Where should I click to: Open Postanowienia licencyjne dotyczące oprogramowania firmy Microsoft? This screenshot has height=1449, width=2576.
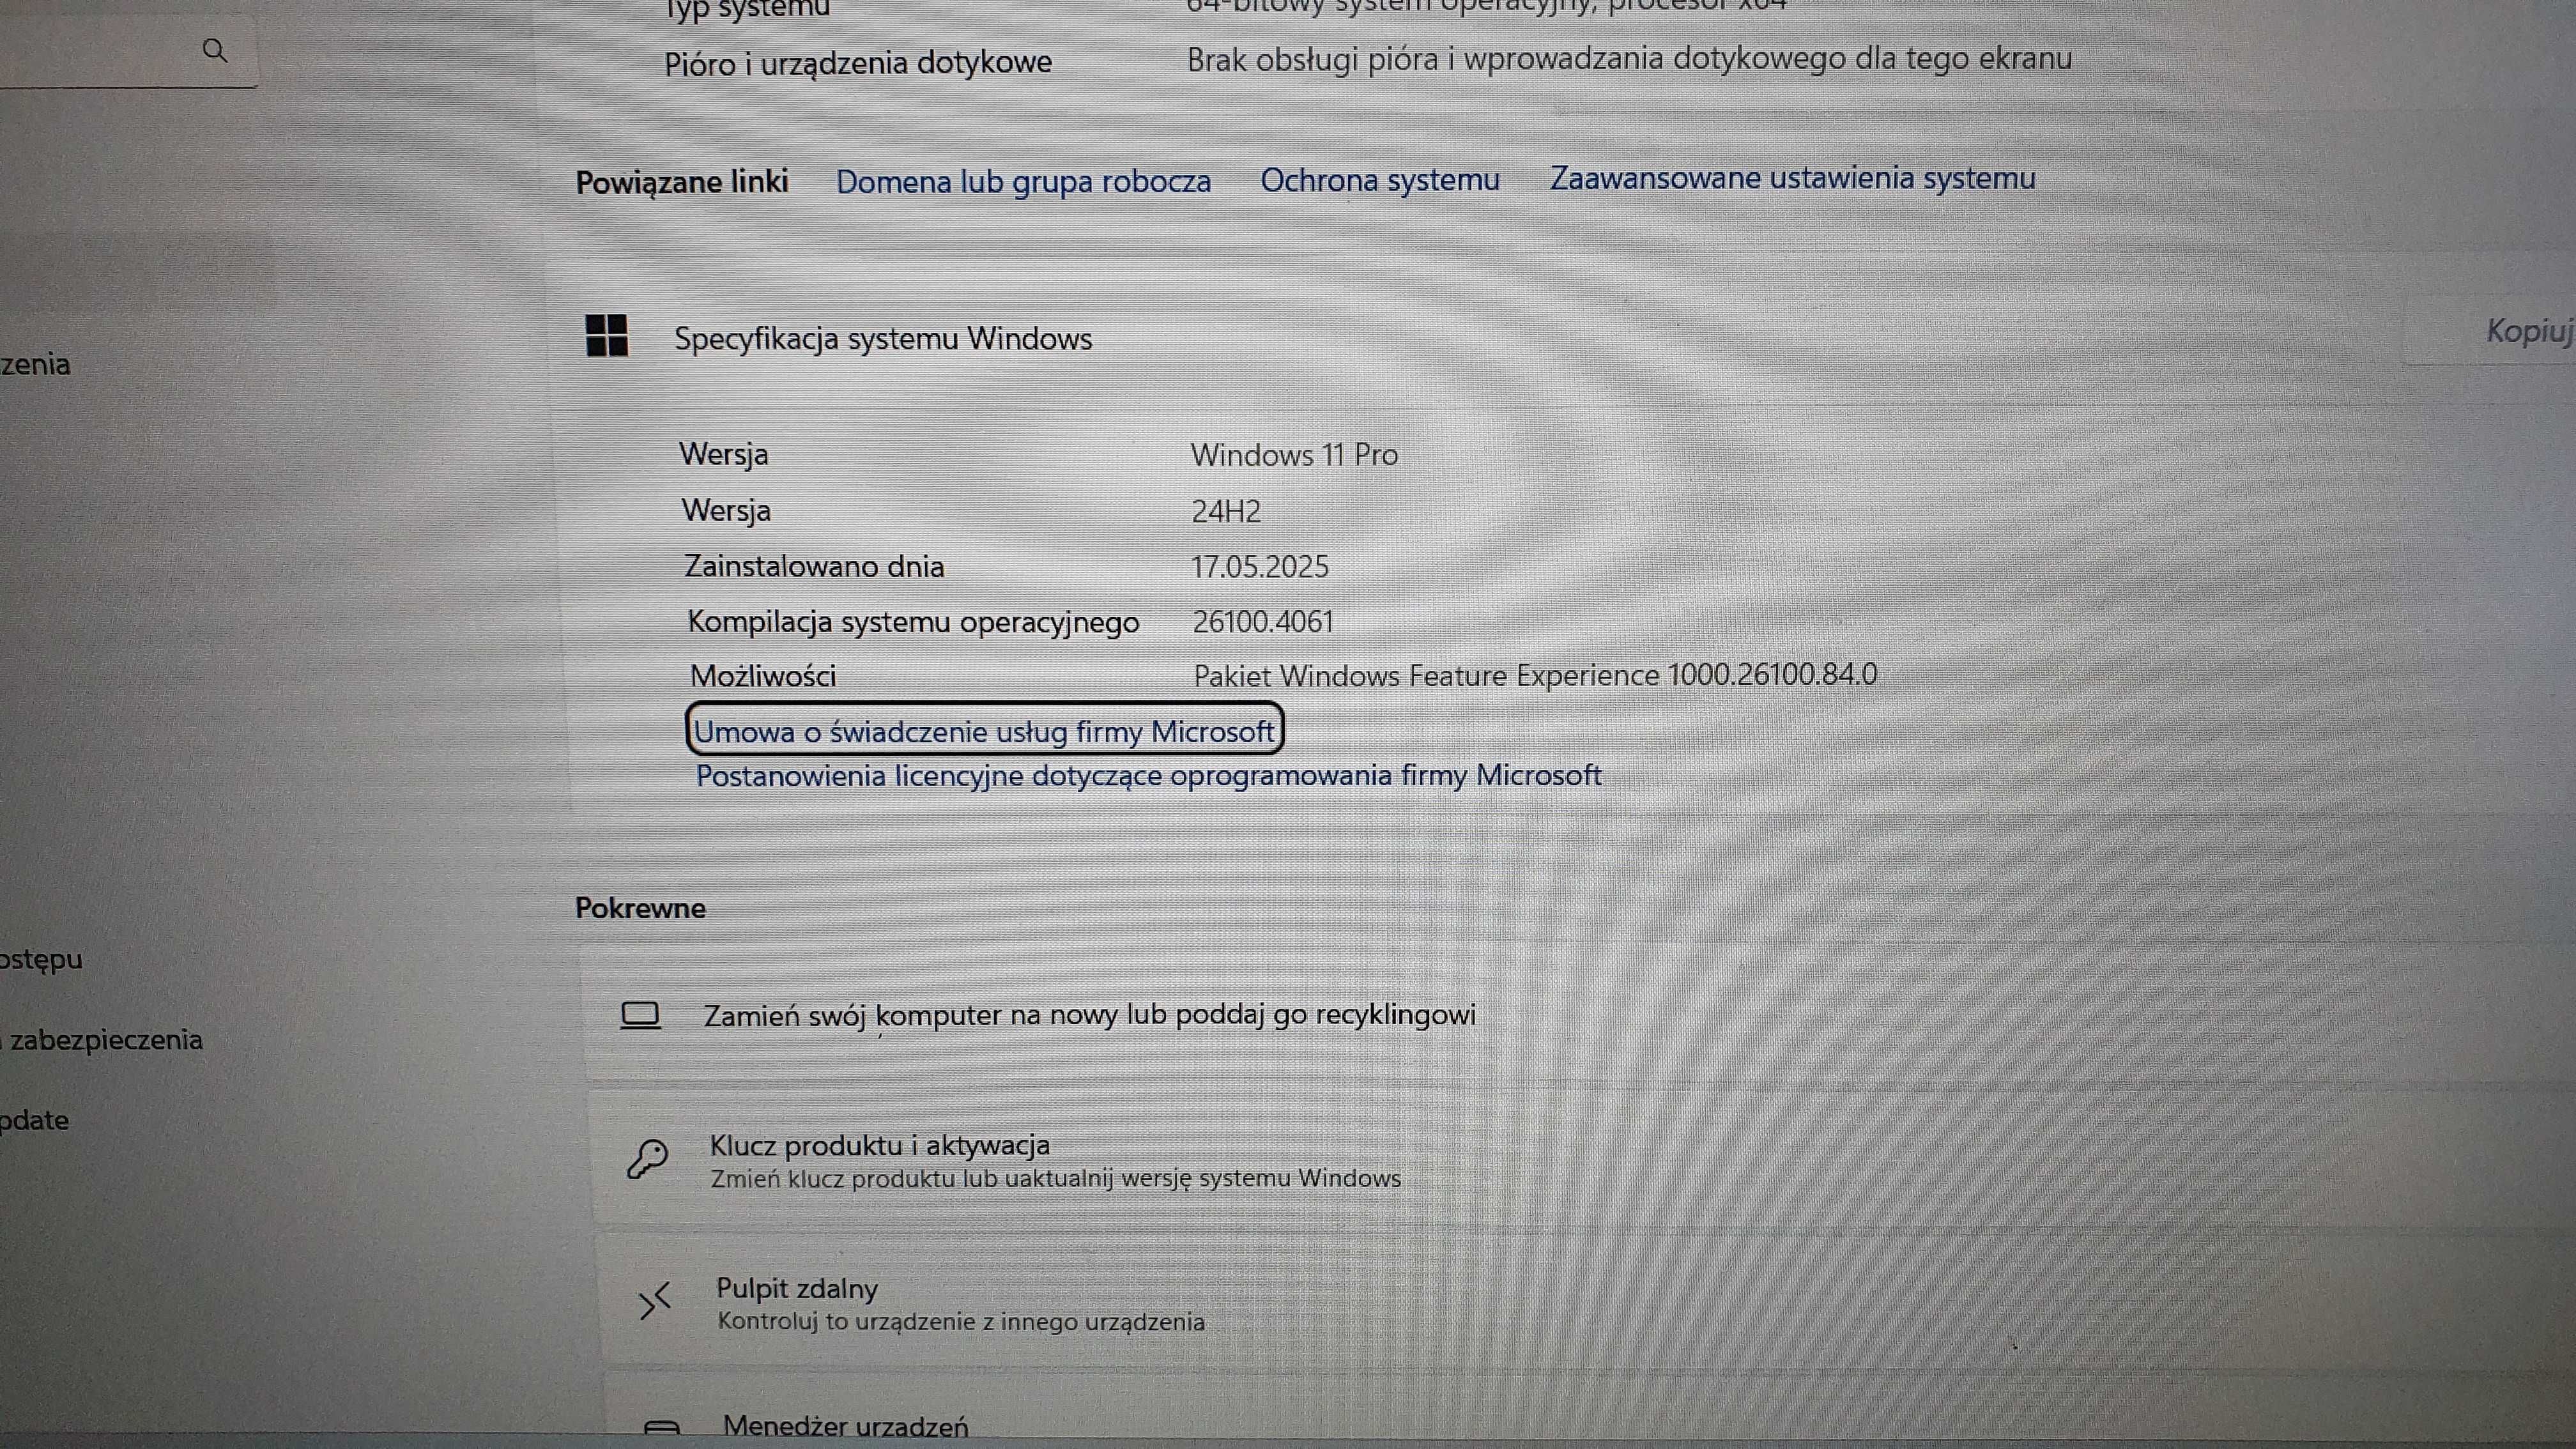[1148, 775]
